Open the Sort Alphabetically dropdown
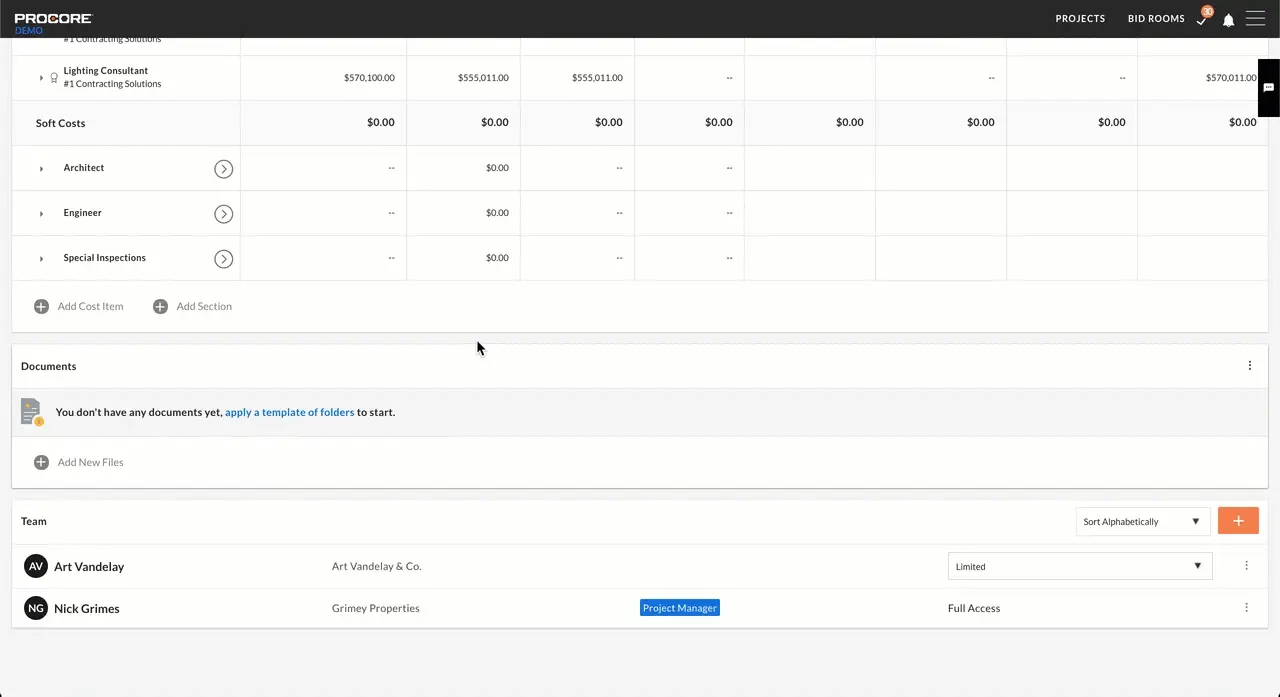The width and height of the screenshot is (1280, 697). point(1142,521)
